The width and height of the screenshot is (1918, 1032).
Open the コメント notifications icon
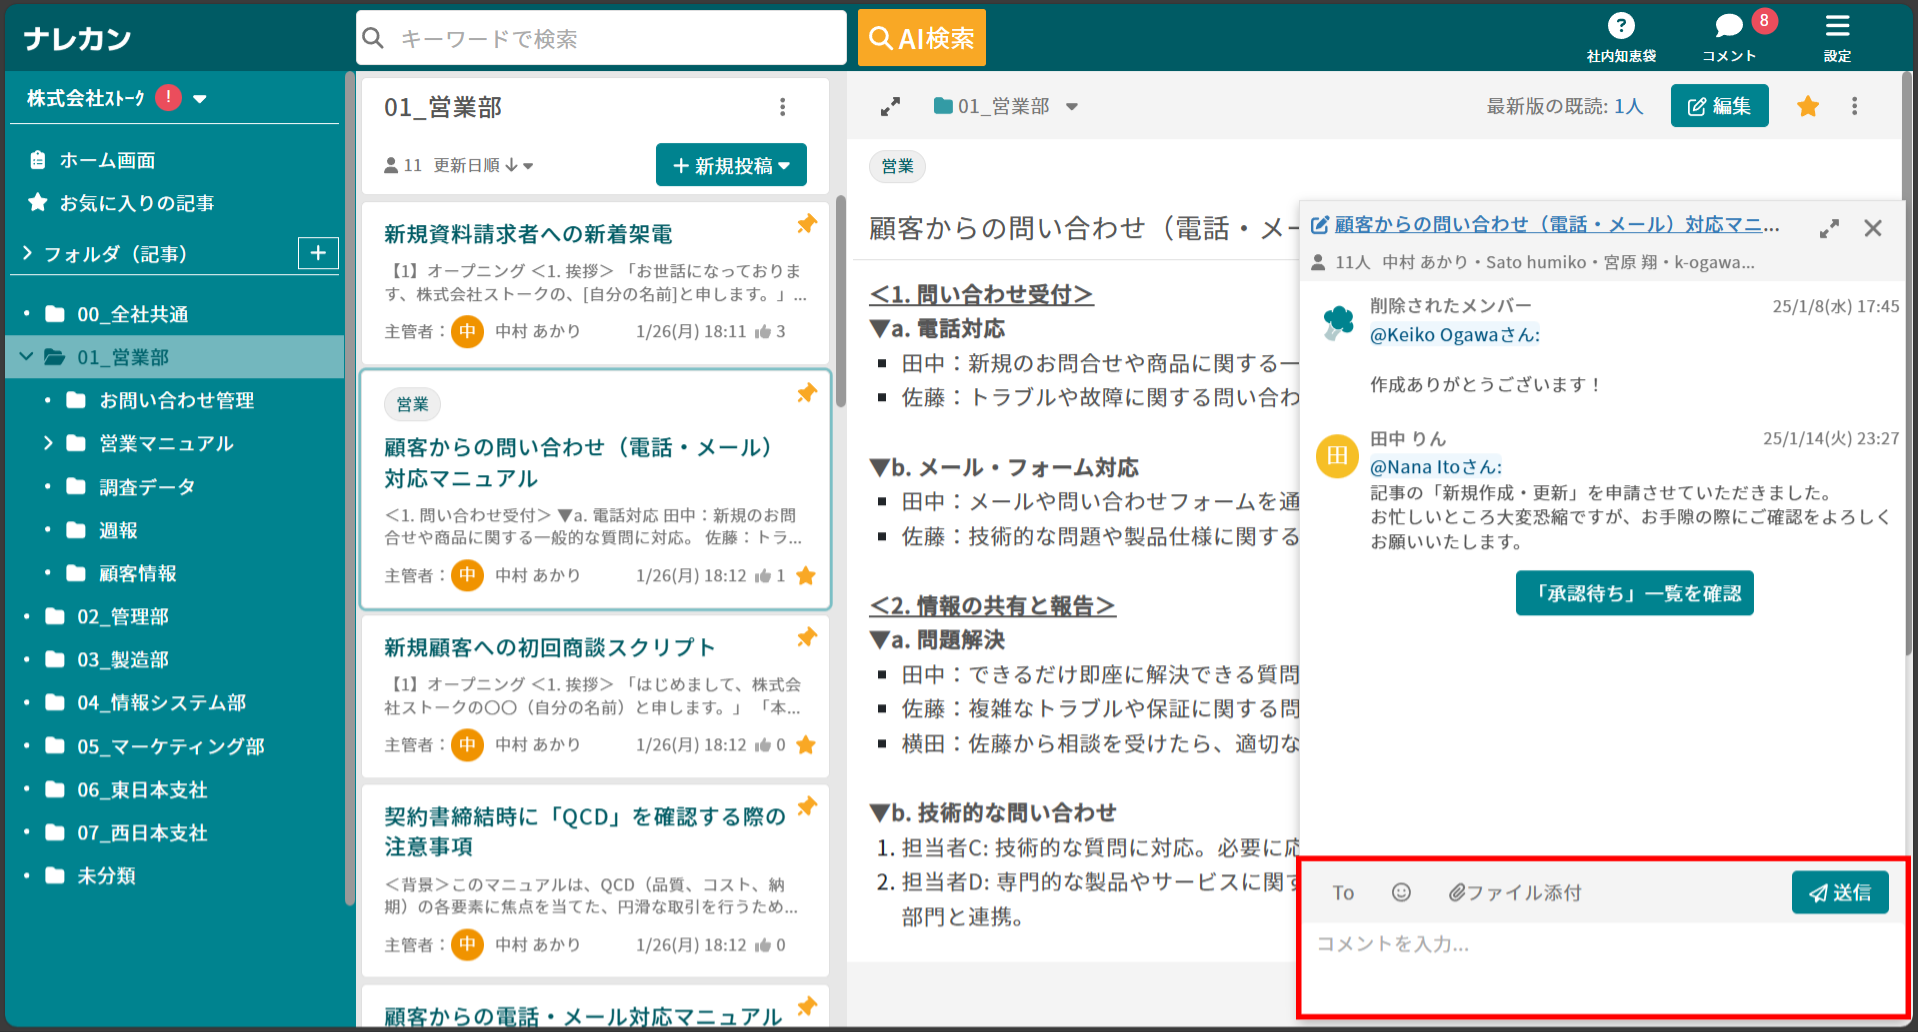(x=1729, y=25)
